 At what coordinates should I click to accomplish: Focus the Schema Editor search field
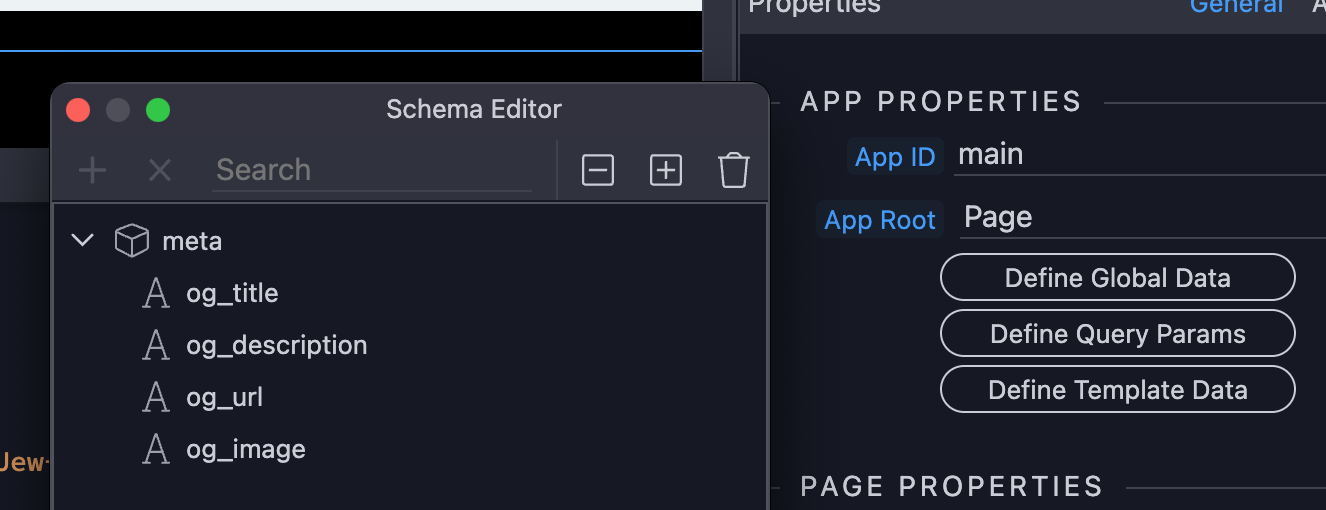click(370, 170)
